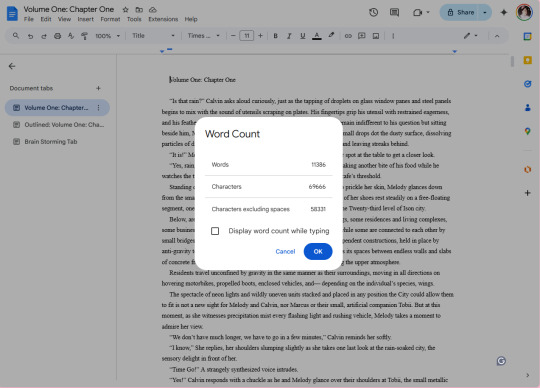Open the File menu

(x=29, y=19)
